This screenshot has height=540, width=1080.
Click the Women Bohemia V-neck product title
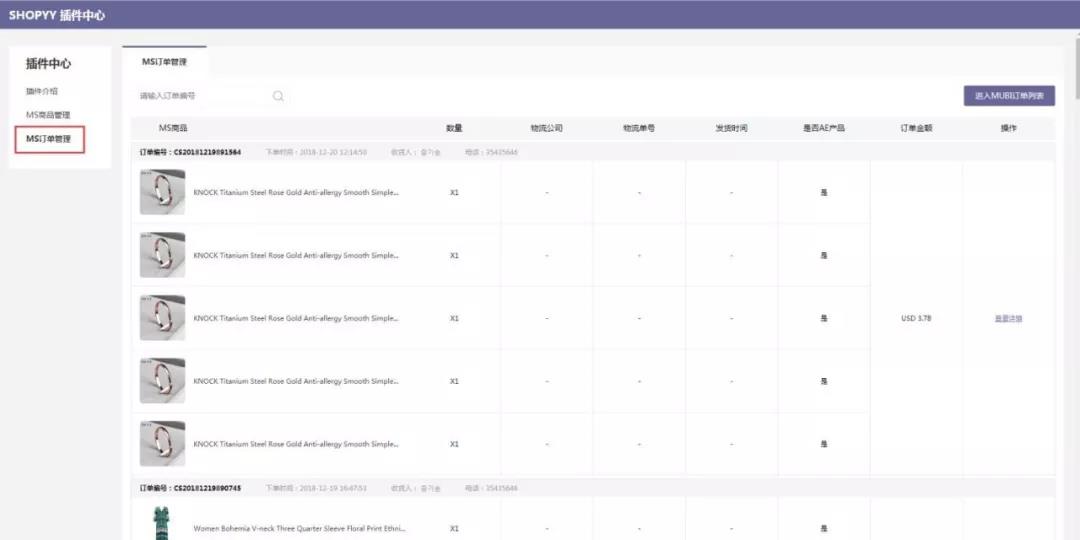point(299,529)
